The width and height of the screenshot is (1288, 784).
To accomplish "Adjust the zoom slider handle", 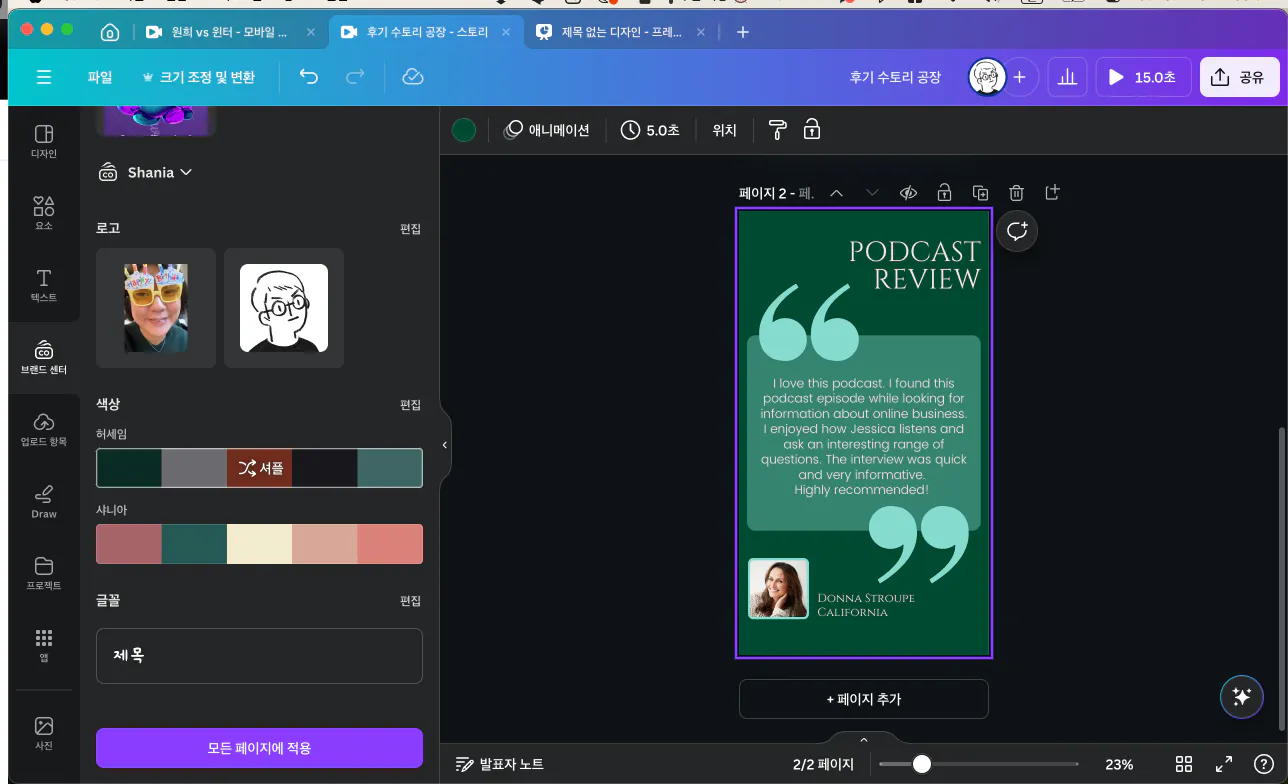I will 922,764.
